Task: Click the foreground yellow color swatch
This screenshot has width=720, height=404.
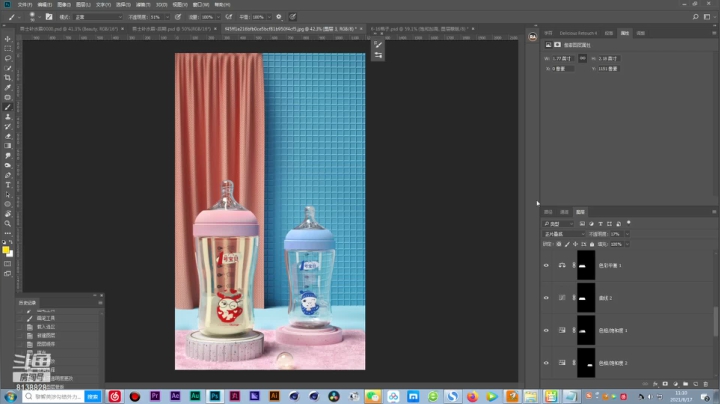Action: tap(6, 250)
